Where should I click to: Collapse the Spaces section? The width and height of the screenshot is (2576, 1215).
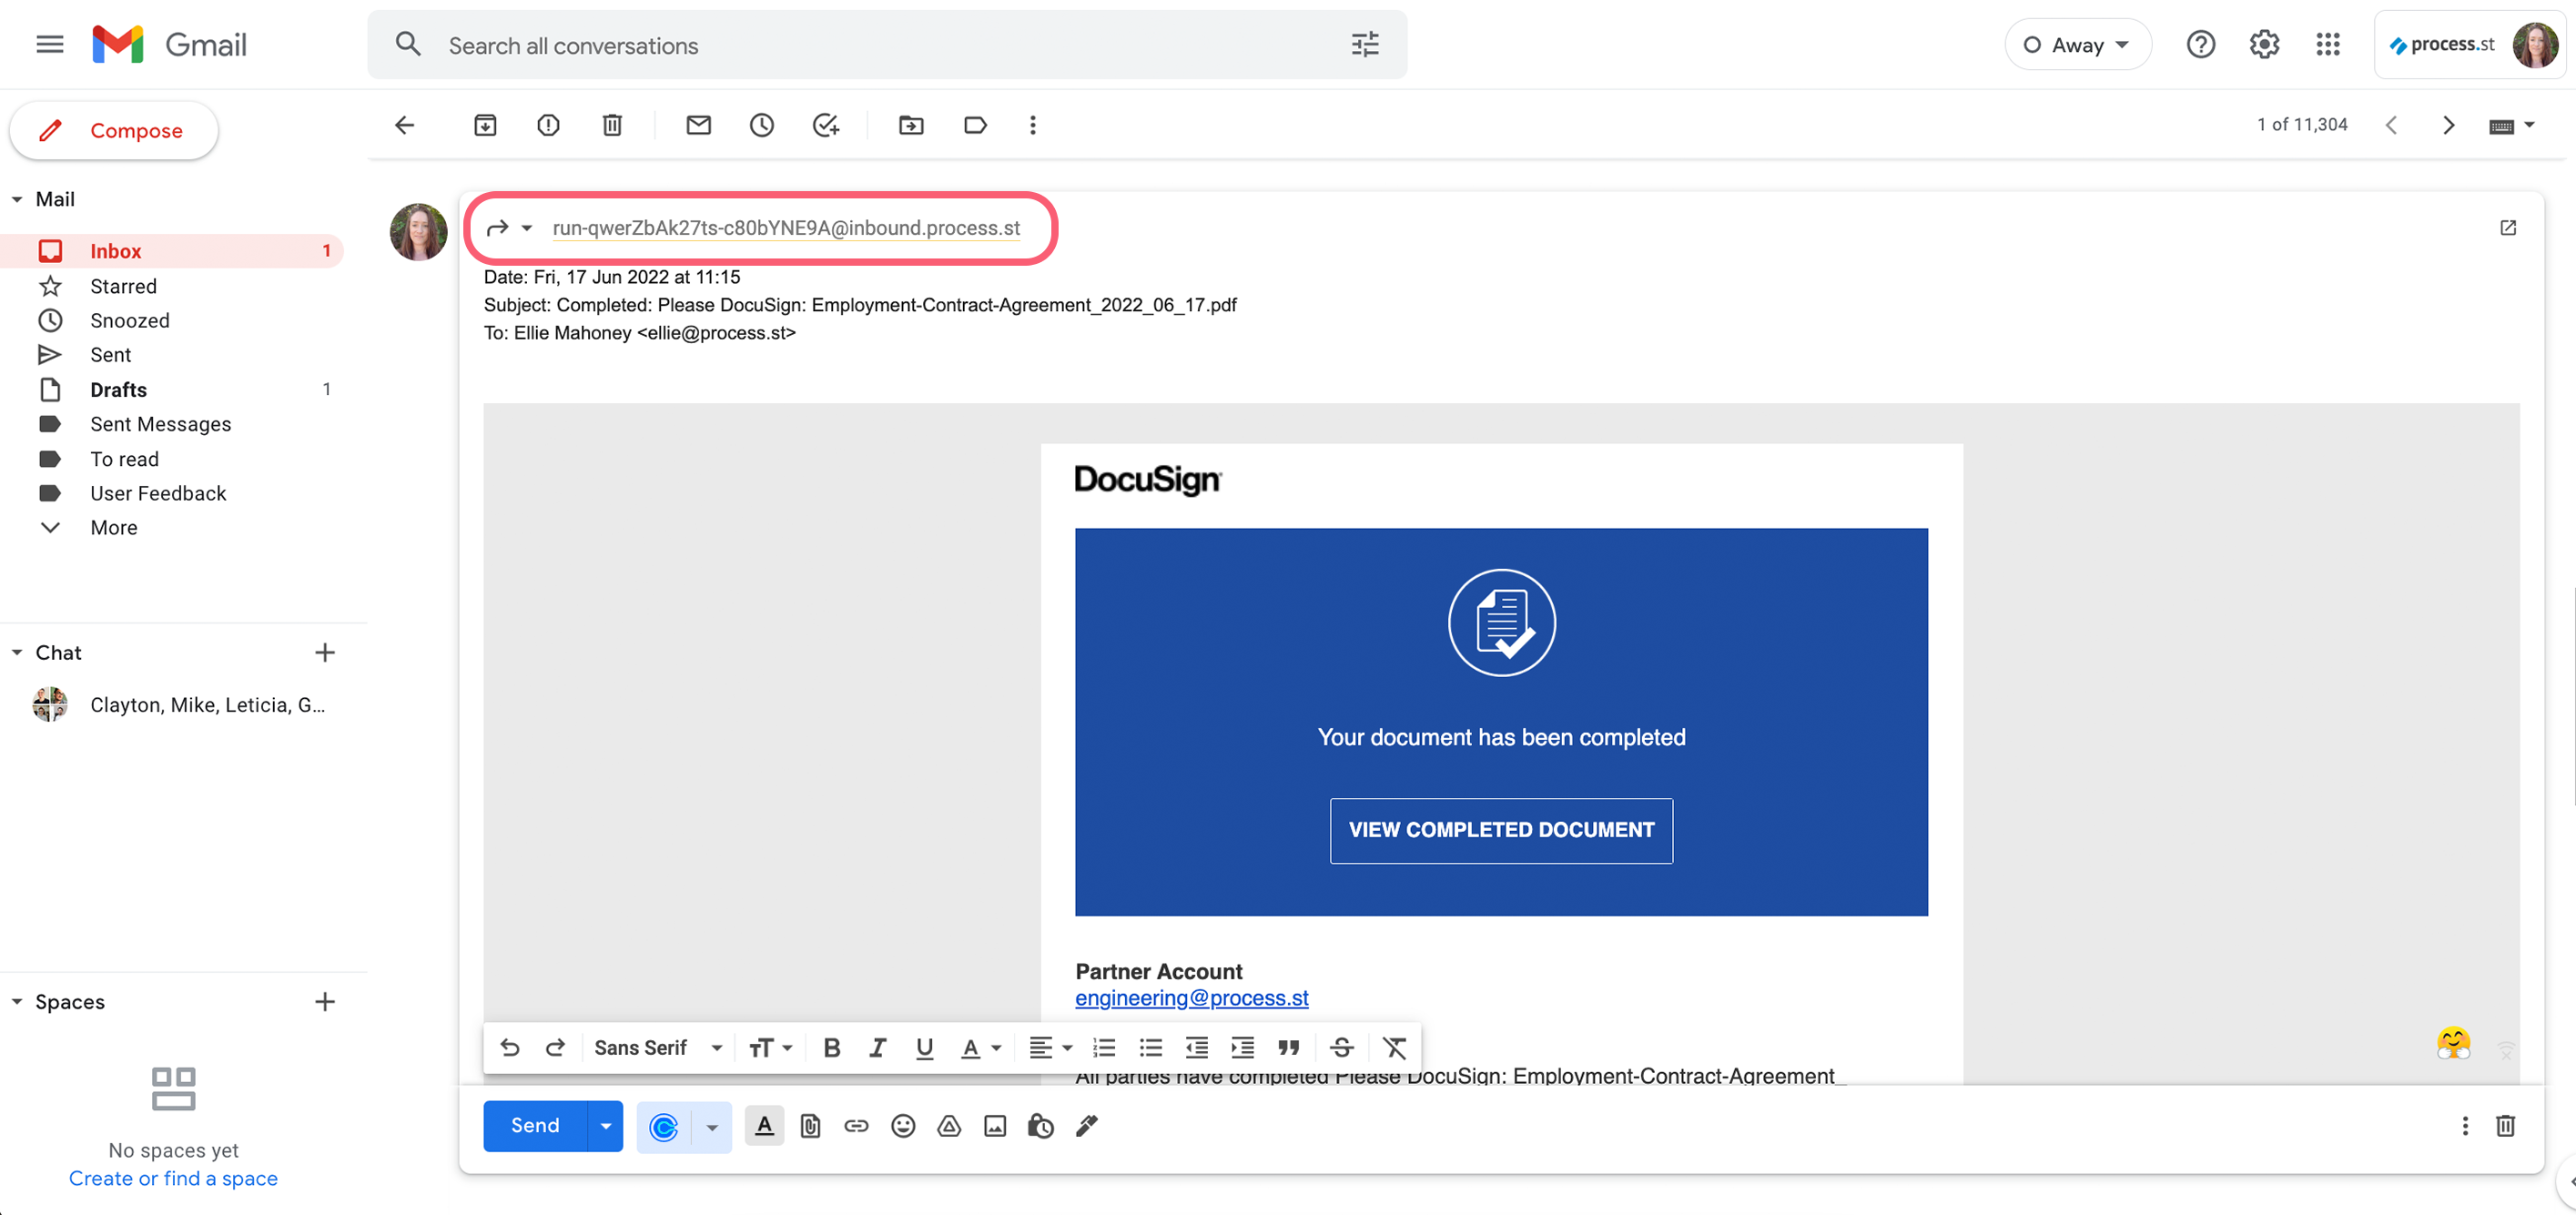17,1001
